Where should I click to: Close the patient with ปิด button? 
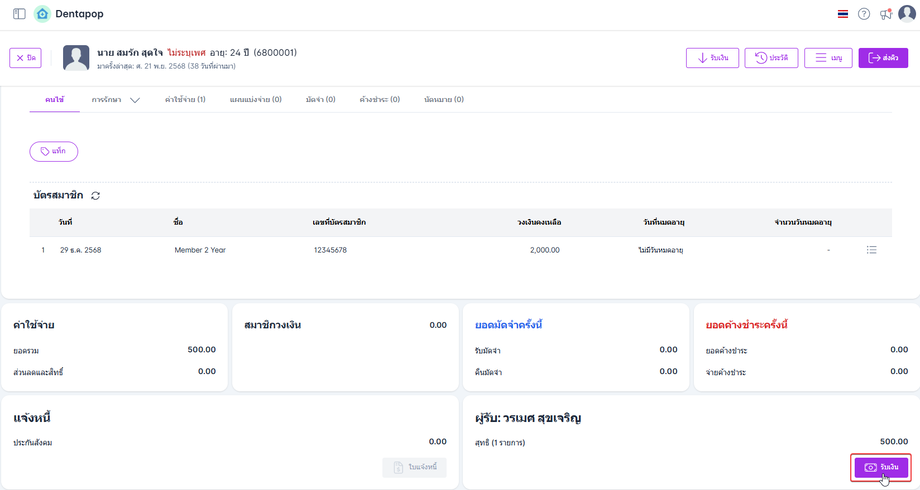point(25,58)
